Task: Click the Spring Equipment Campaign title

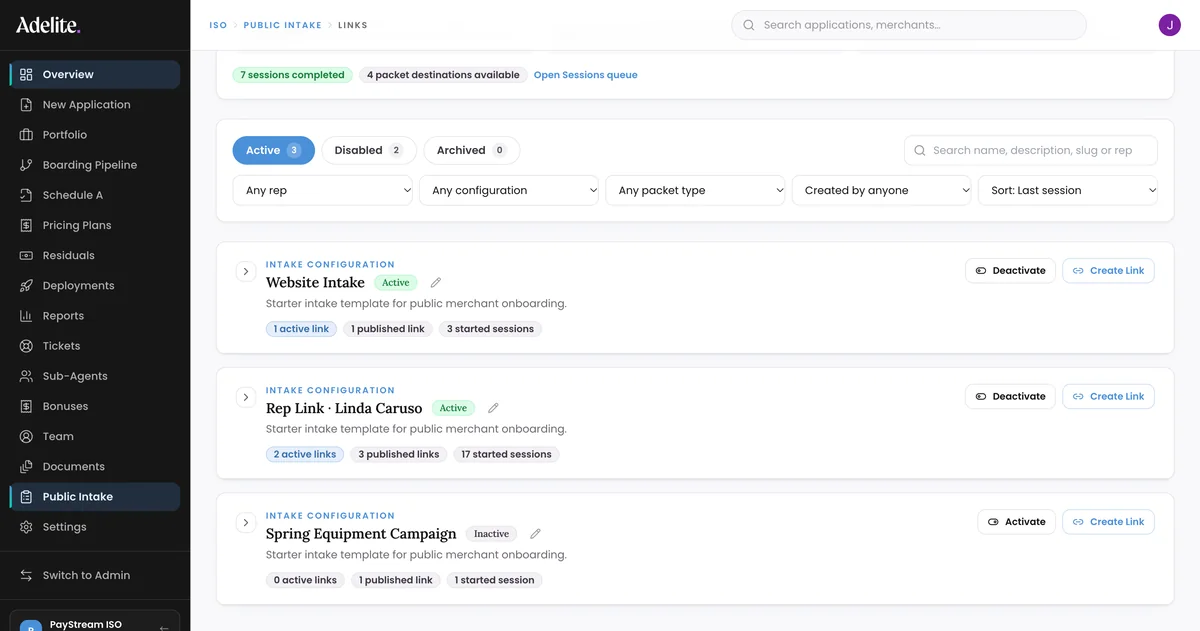Action: pos(361,534)
